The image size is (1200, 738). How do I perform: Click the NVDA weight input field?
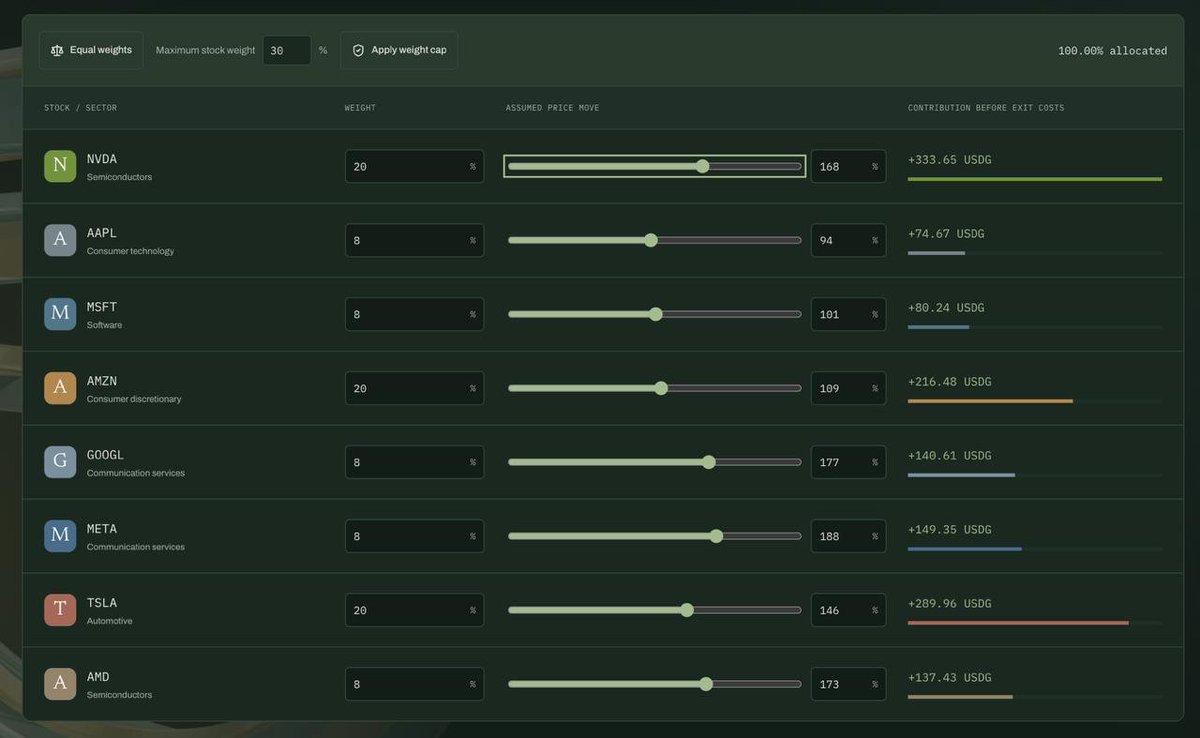pos(414,166)
